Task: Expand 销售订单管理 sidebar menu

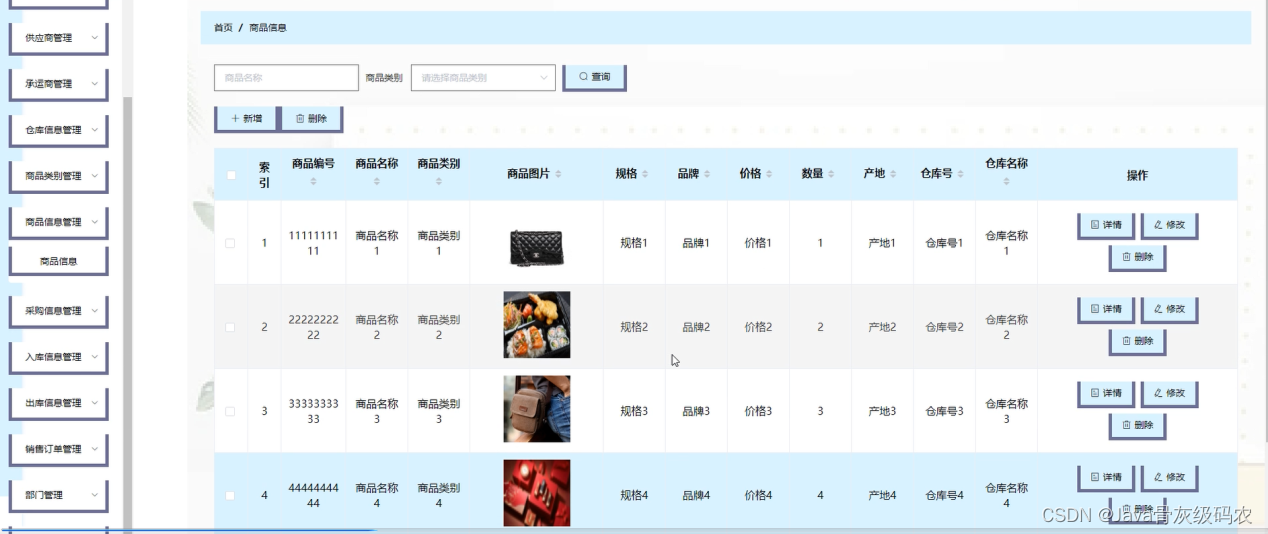Action: (58, 449)
